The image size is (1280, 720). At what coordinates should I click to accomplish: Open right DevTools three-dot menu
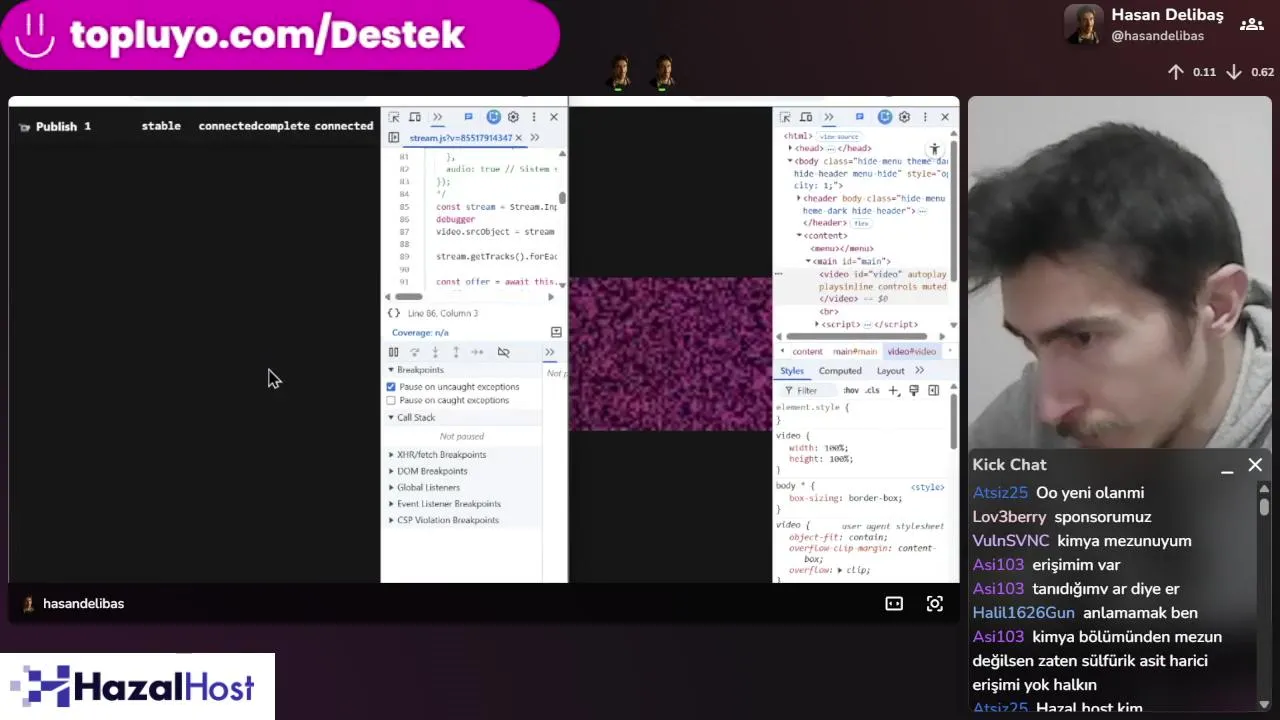(925, 117)
